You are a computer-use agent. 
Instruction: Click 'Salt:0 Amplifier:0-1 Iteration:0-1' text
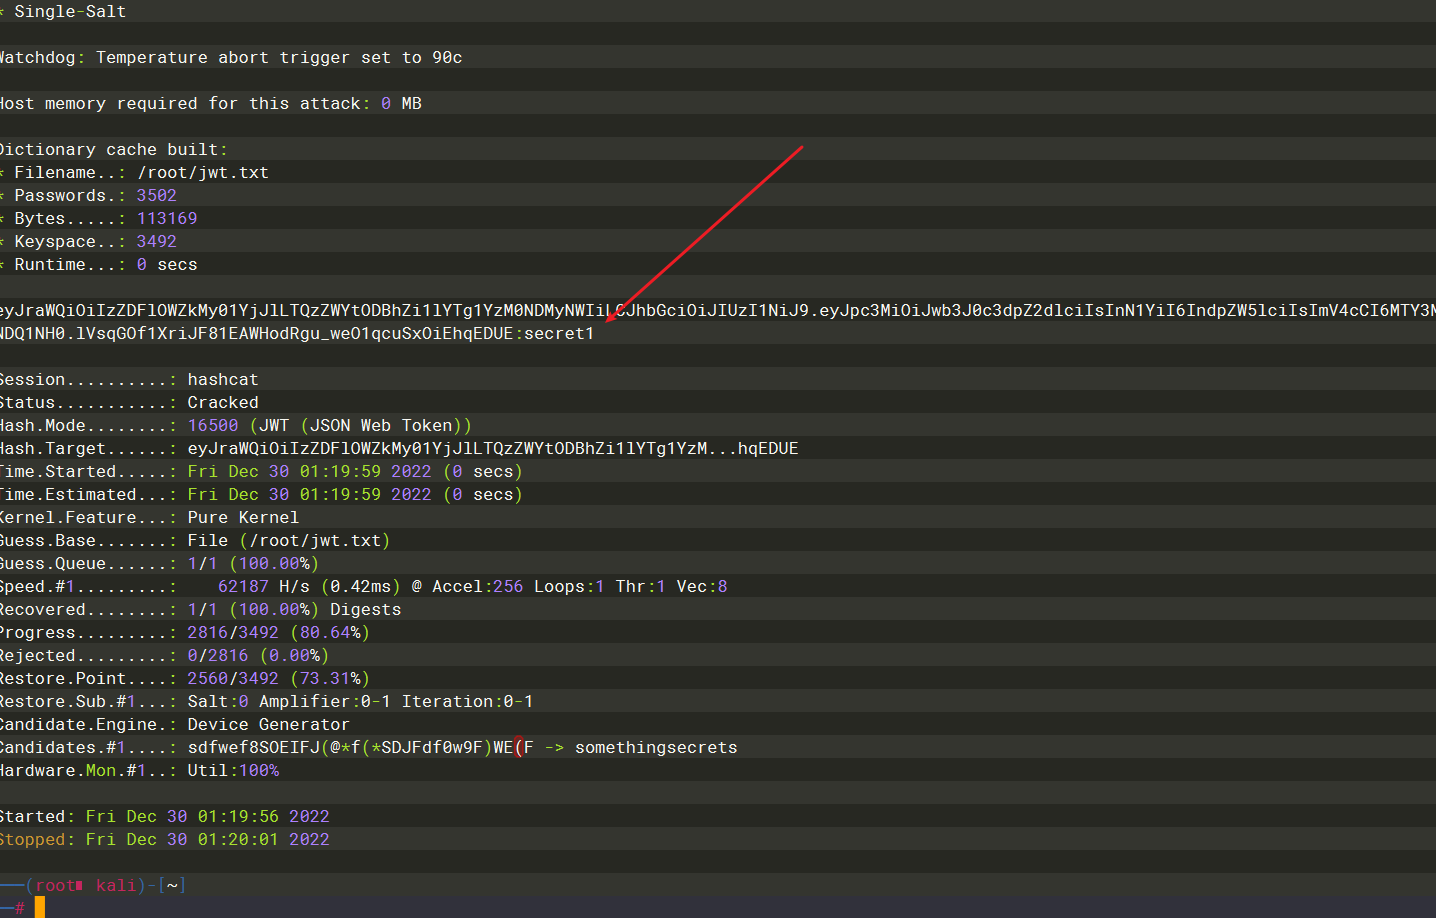[x=360, y=702]
